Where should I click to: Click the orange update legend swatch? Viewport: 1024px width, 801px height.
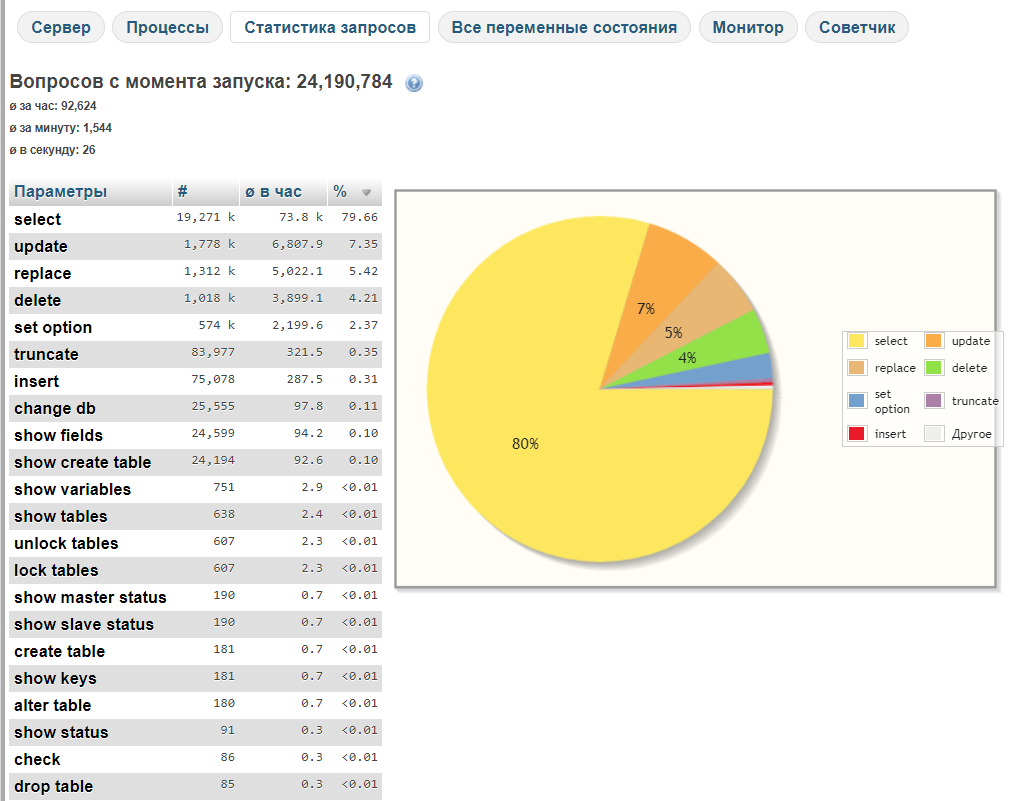pyautogui.click(x=934, y=341)
